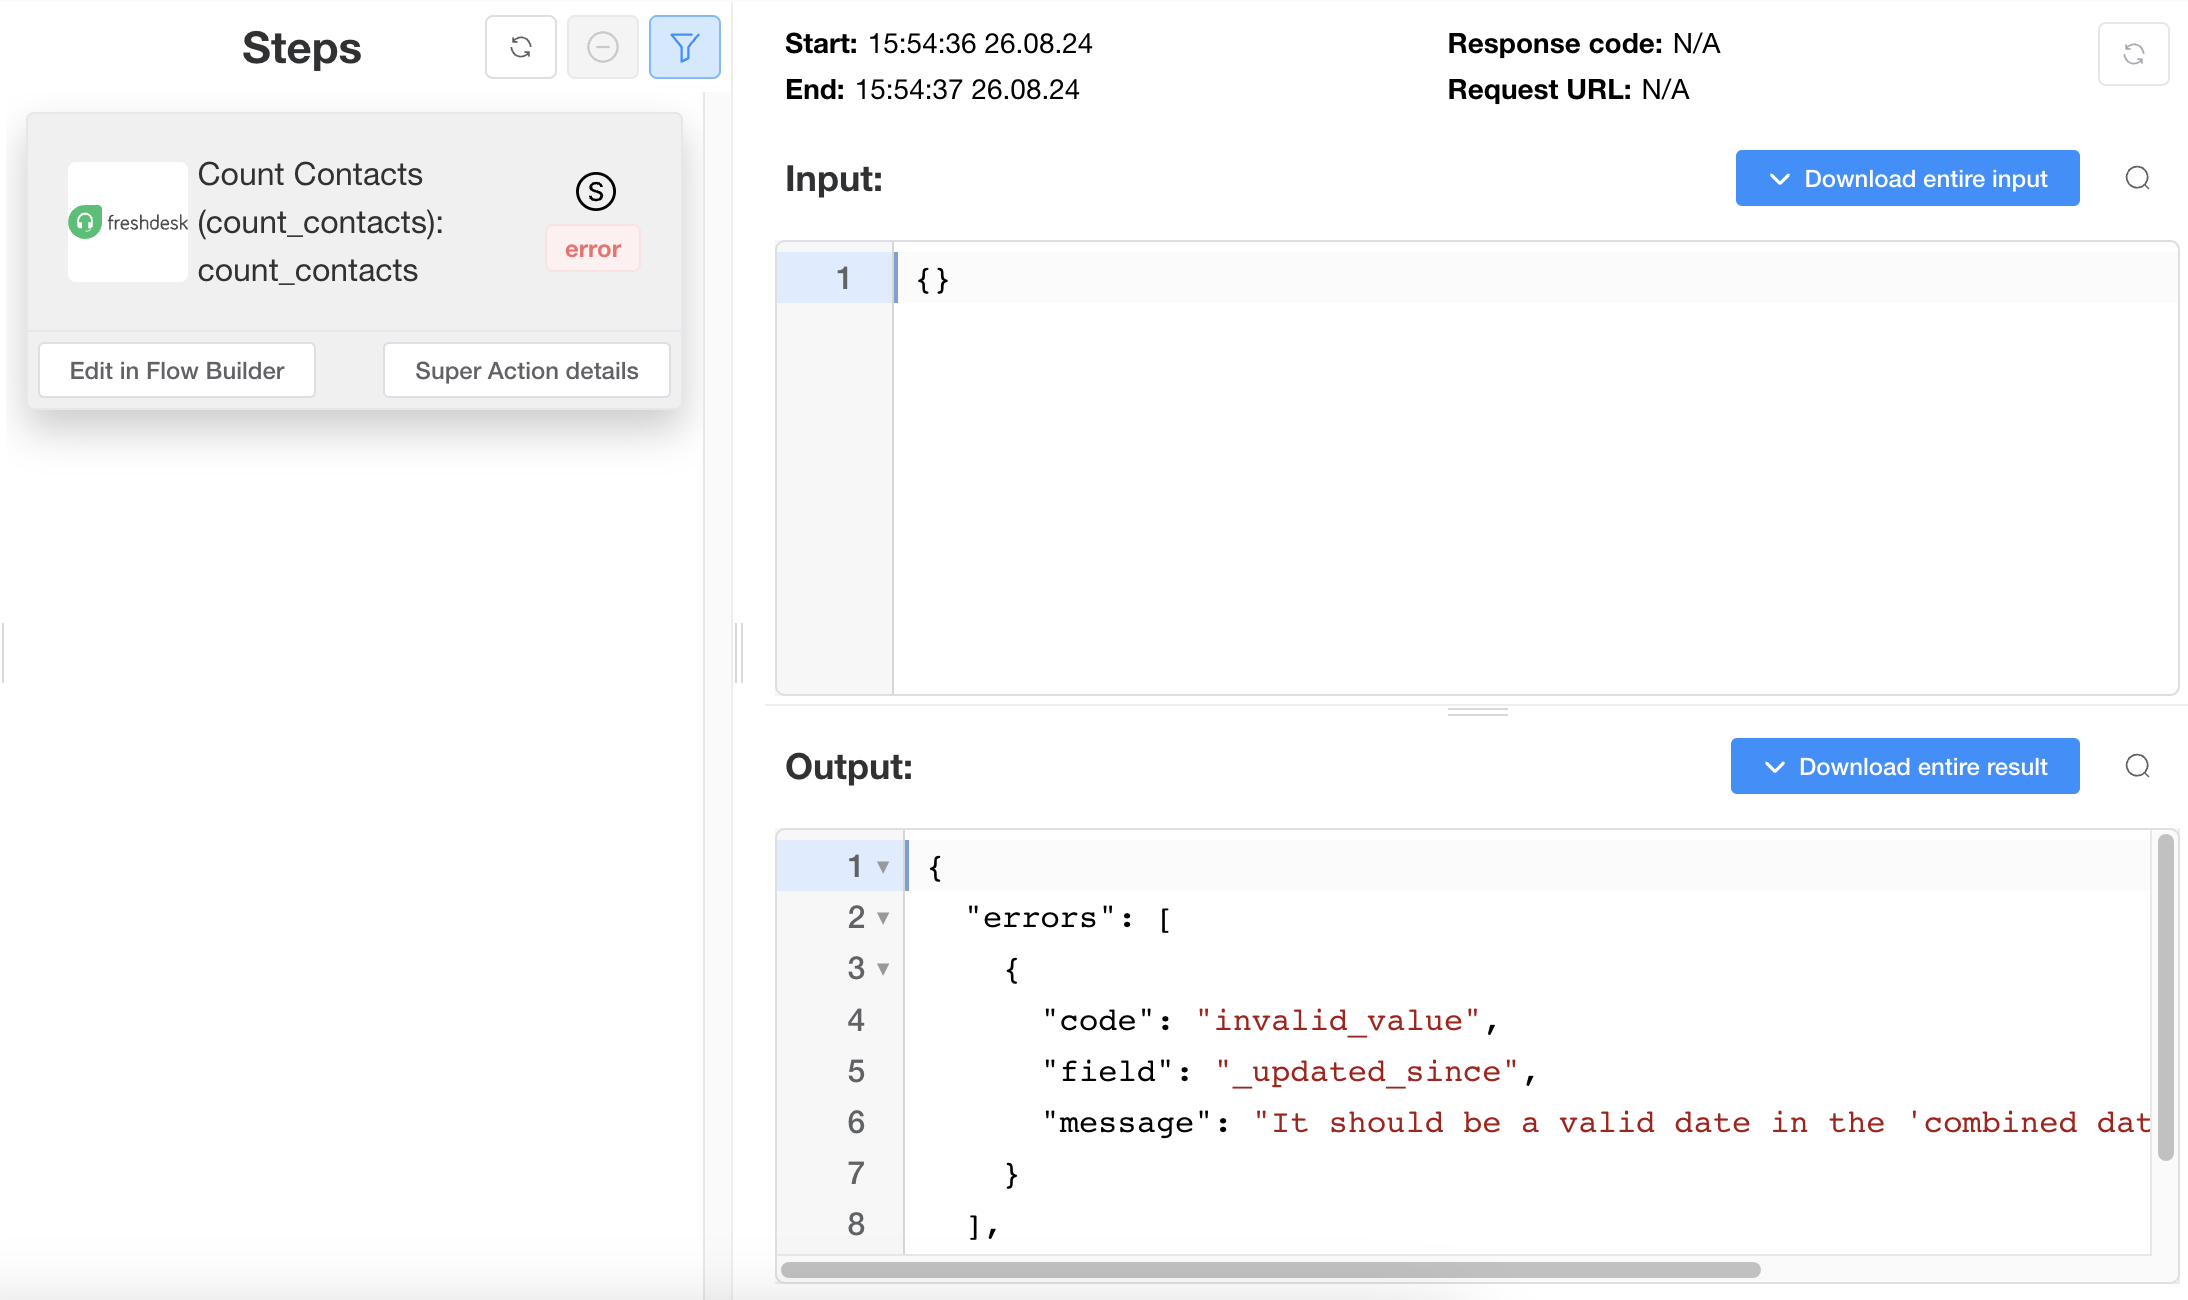Open Super Action details
2188x1300 pixels.
[x=526, y=370]
